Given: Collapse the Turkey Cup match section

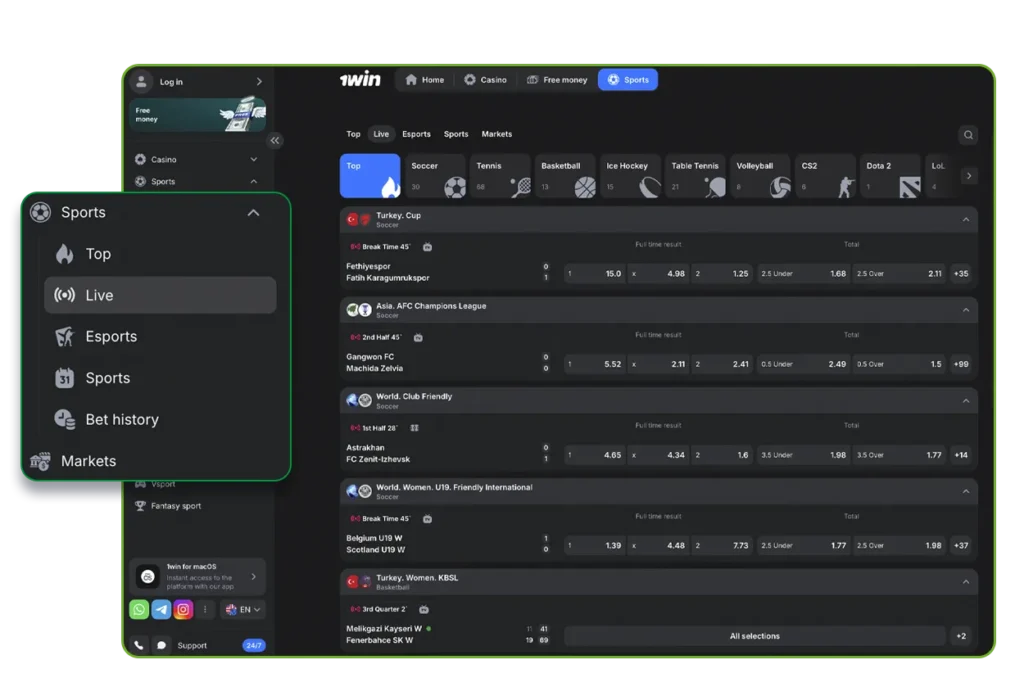Looking at the screenshot, I should click(966, 219).
